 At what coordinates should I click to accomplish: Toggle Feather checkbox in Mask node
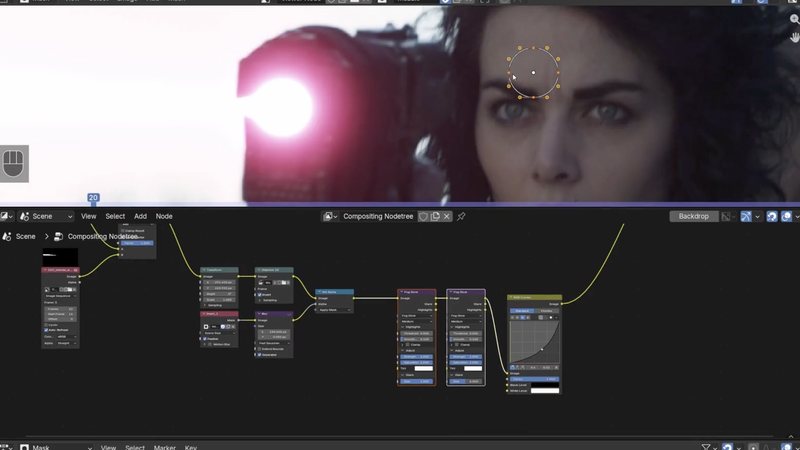[205, 339]
